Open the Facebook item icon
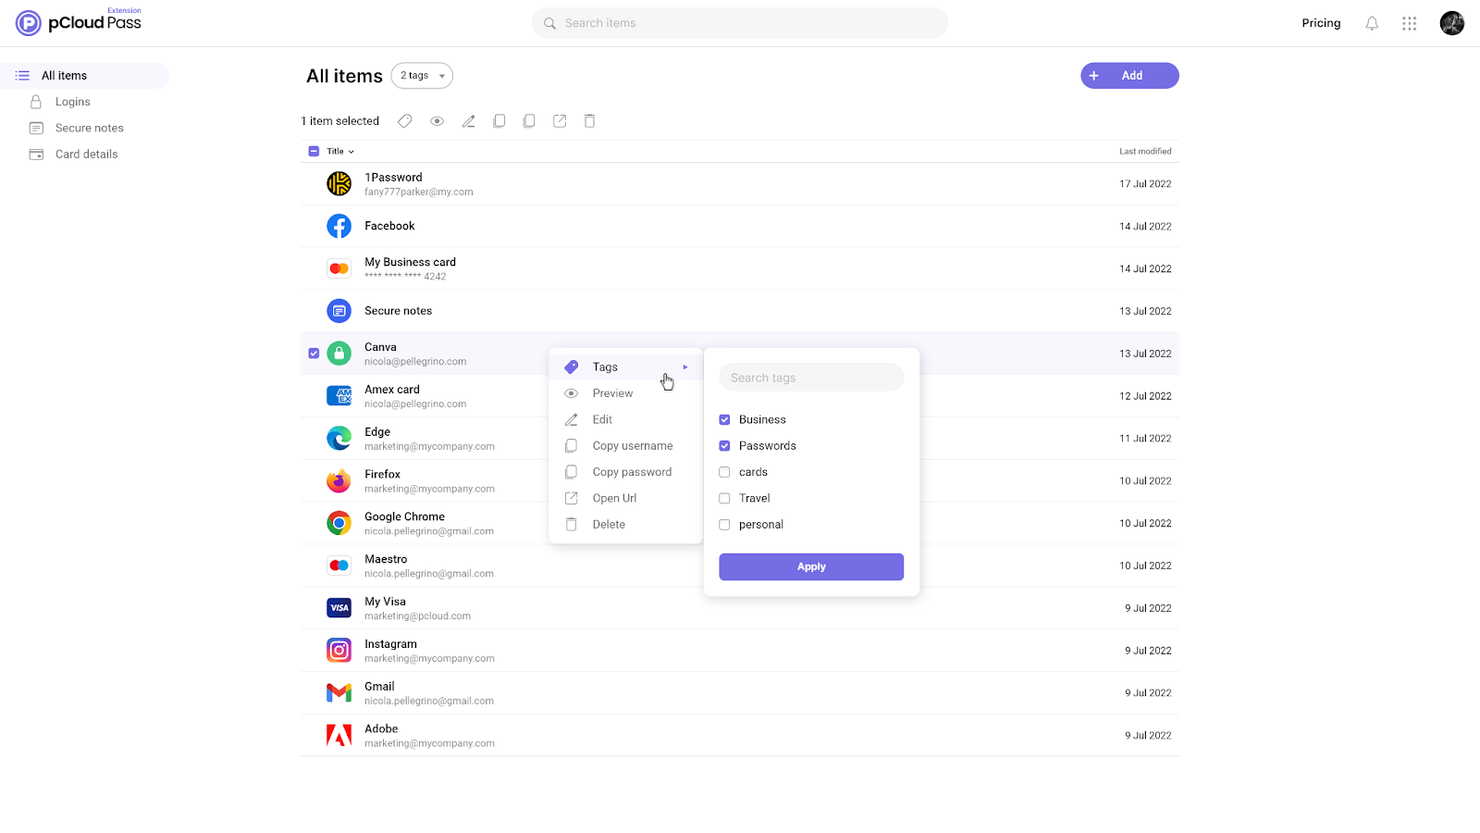1480x833 pixels. 339,225
